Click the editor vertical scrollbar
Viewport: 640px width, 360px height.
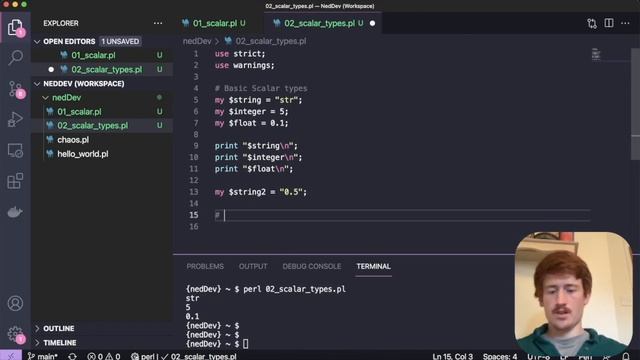(x=635, y=104)
